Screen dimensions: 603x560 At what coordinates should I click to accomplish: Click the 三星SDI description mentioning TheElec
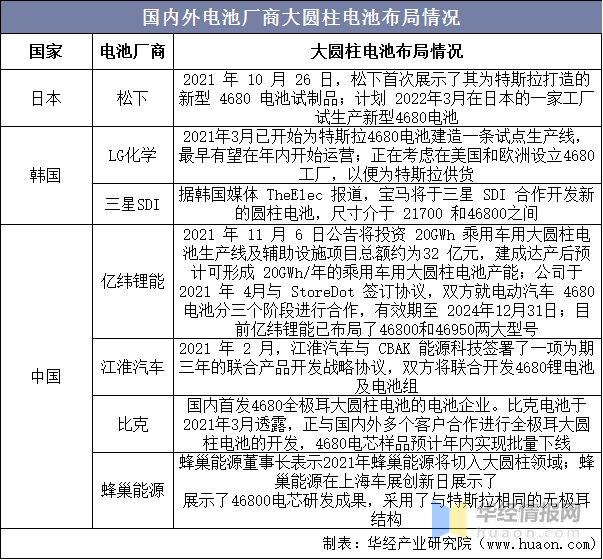coord(387,204)
